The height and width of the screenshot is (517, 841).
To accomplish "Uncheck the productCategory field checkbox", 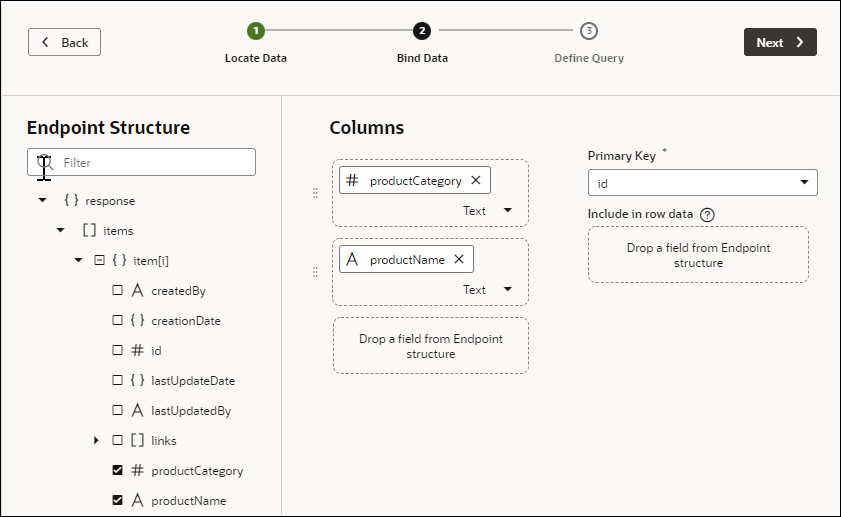I will 117,471.
